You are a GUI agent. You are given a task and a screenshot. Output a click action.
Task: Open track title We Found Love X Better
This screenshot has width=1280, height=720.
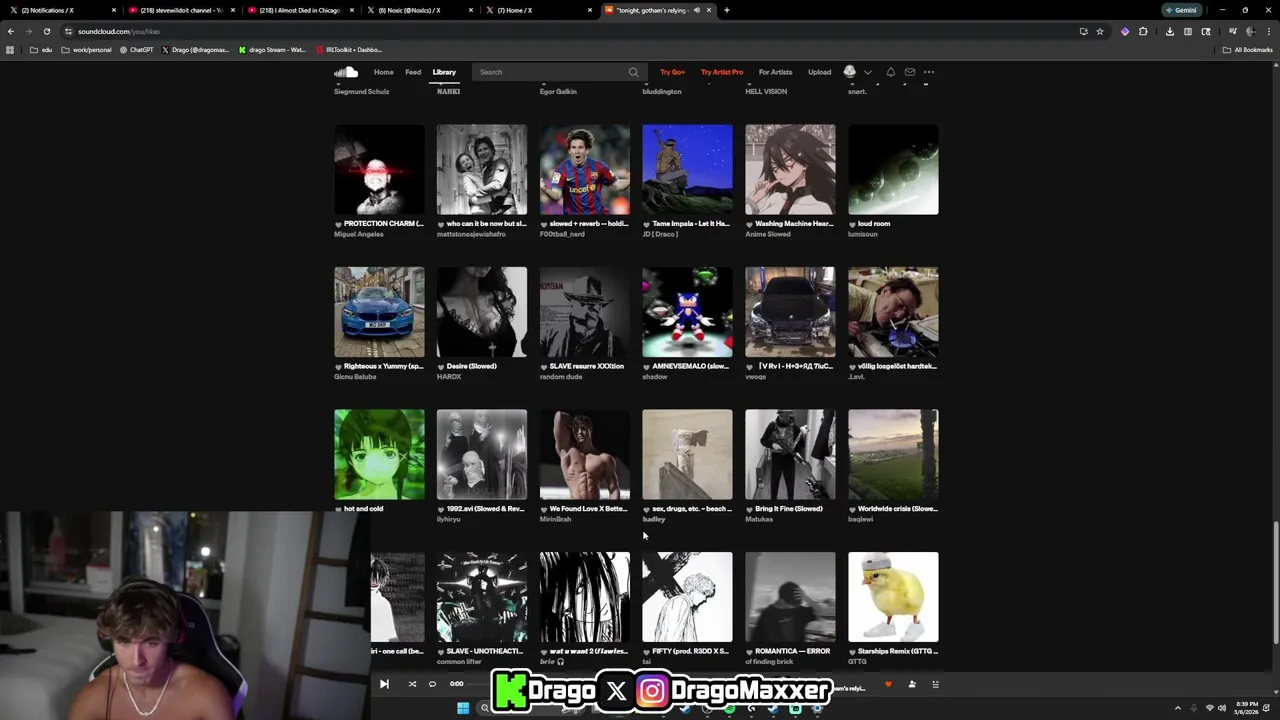coord(588,509)
